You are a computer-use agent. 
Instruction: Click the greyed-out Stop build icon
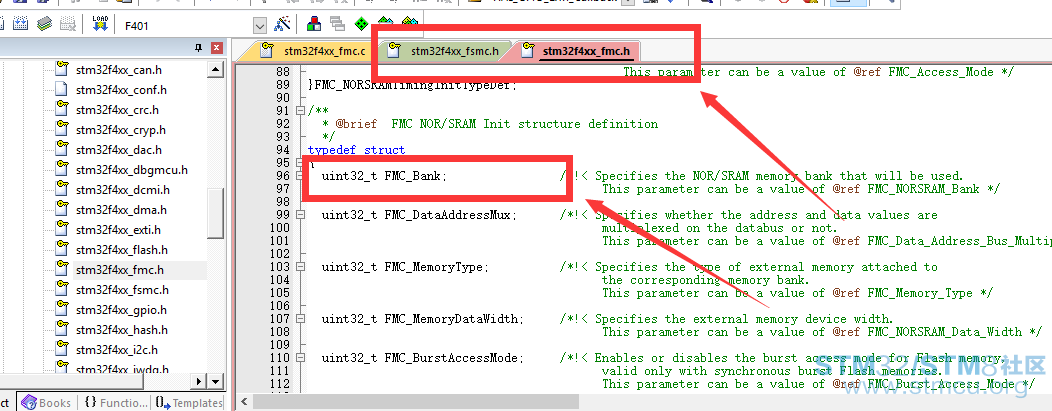tap(67, 25)
